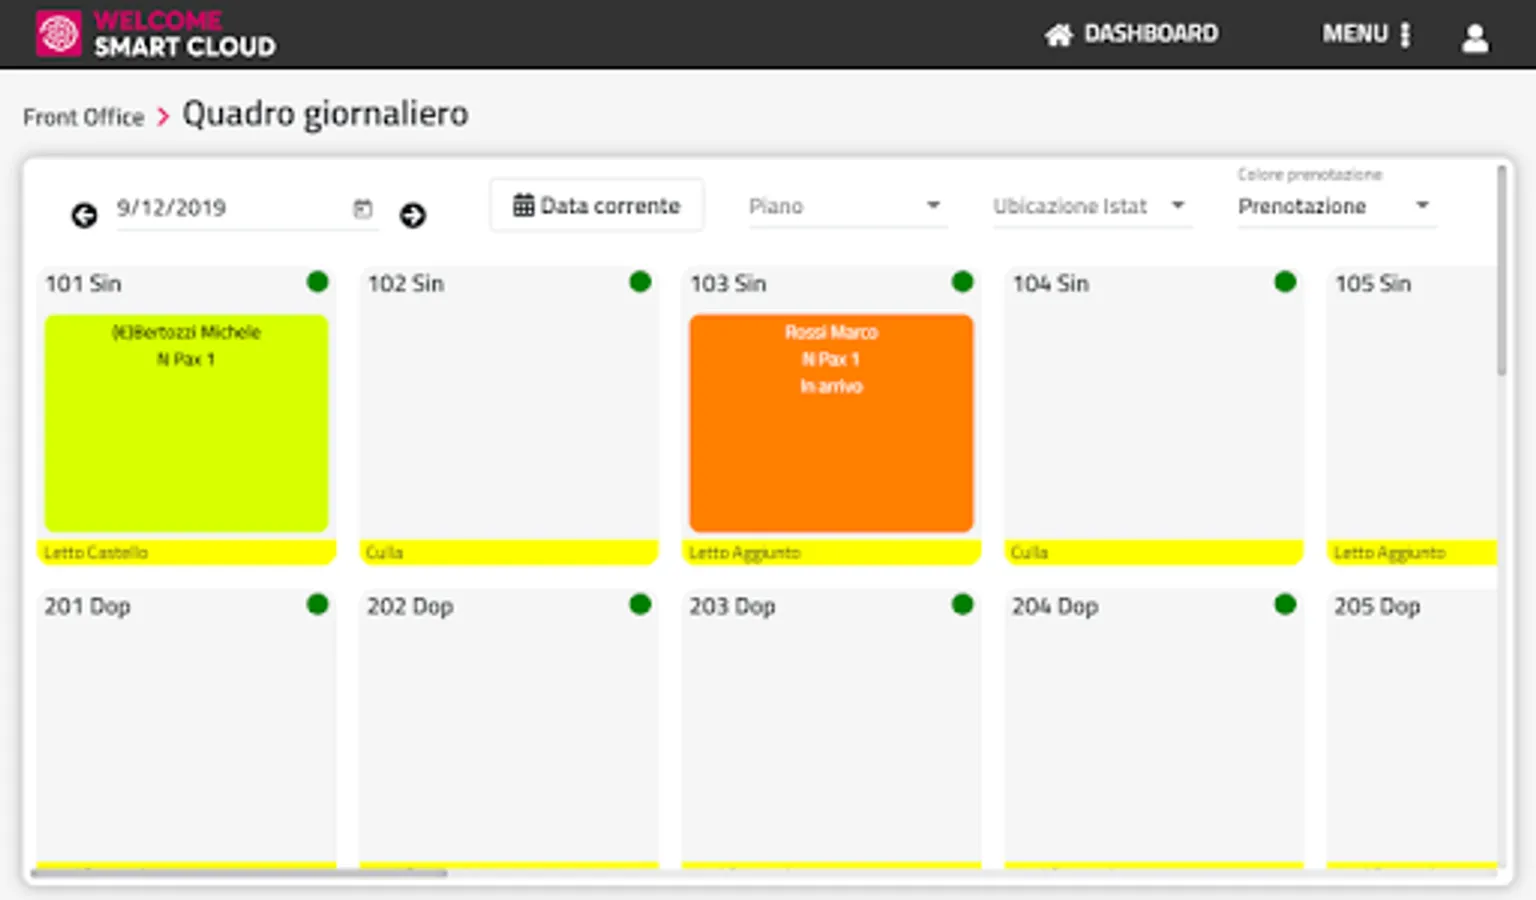Screen dimensions: 1536x900
Task: Click the green status dot of room 202
Action: (x=640, y=604)
